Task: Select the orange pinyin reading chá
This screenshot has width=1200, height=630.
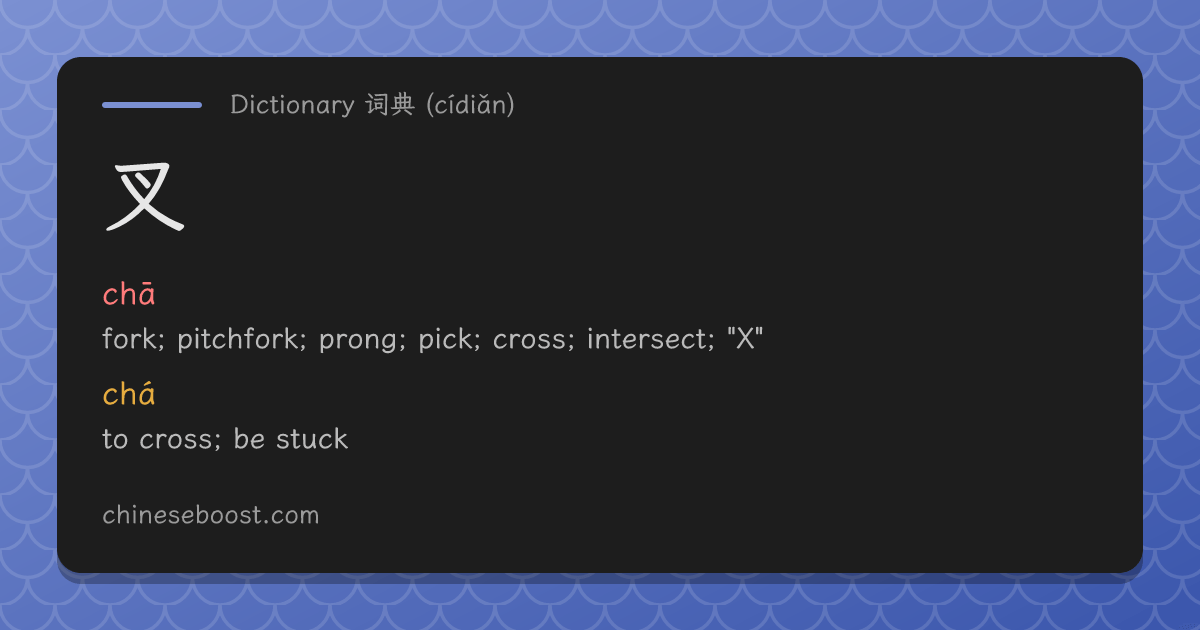Action: click(x=129, y=395)
